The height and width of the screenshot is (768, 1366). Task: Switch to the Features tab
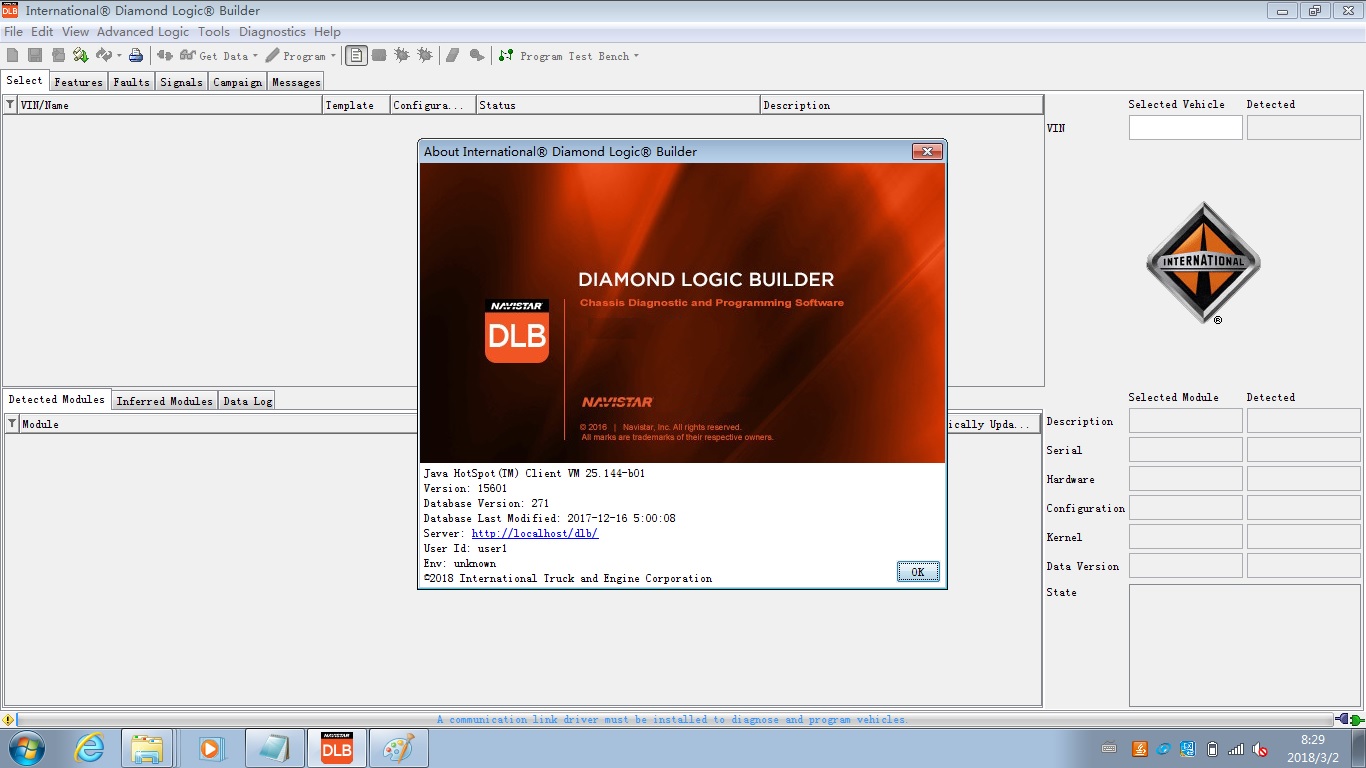(x=78, y=82)
